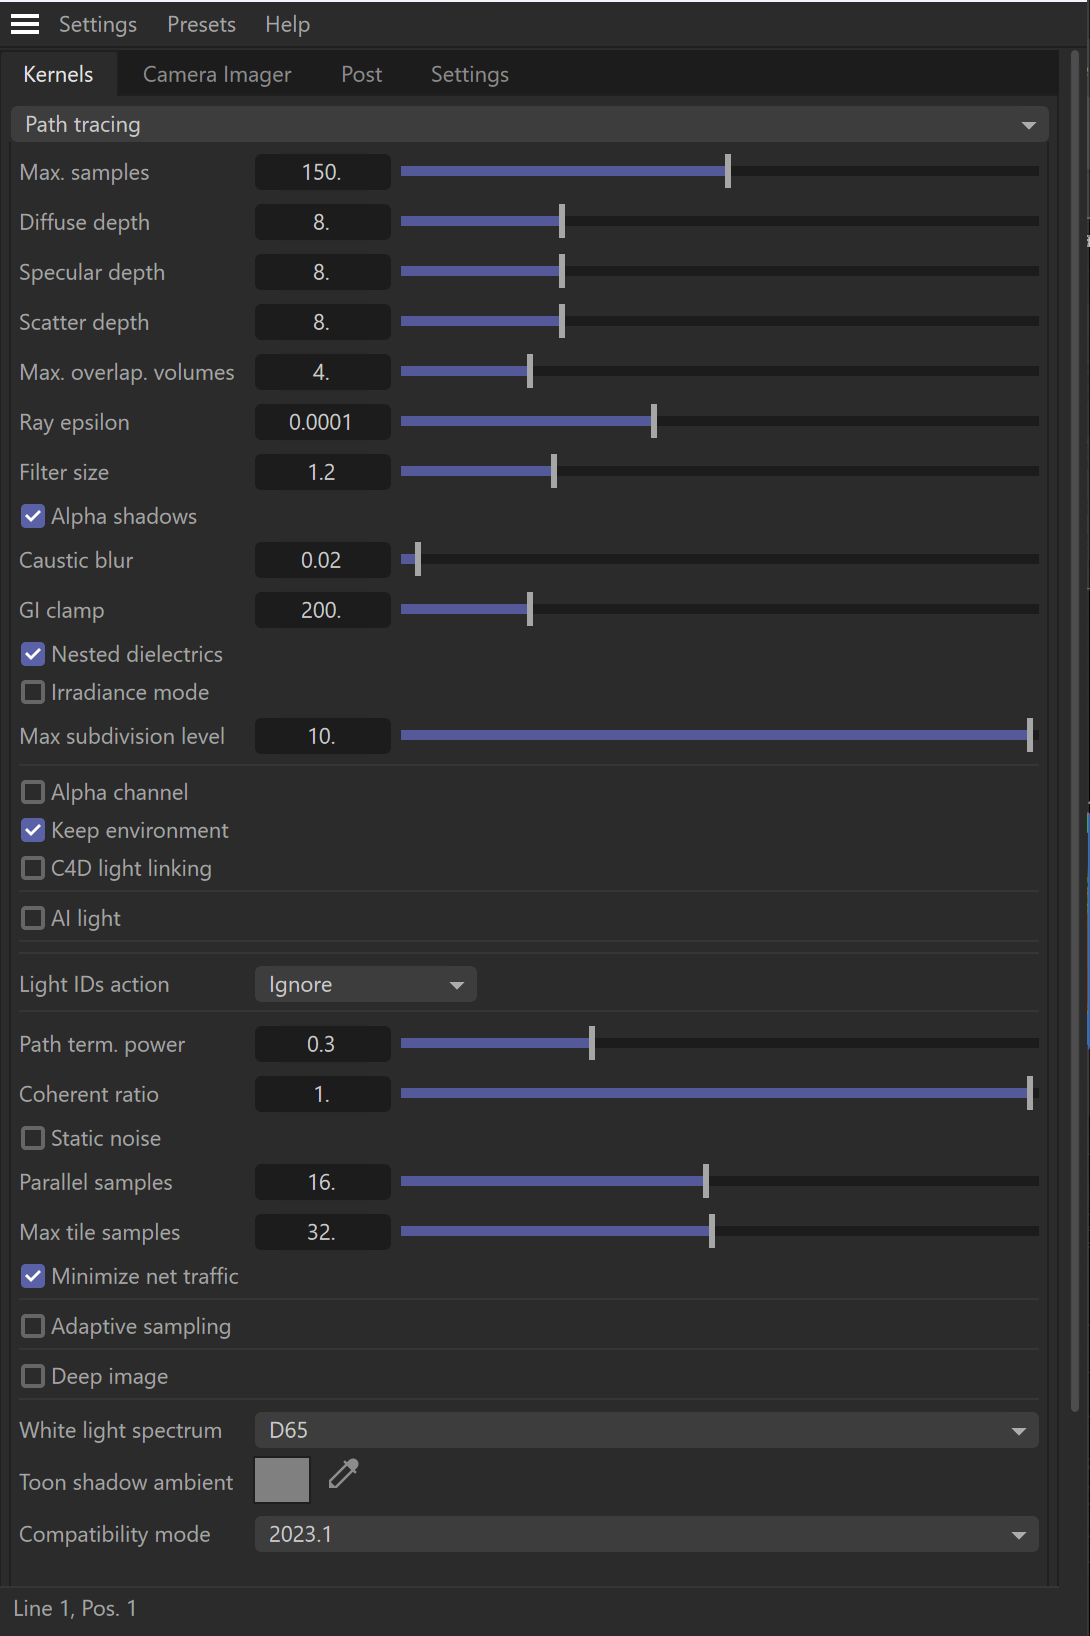The height and width of the screenshot is (1636, 1090).
Task: Enable the Irradiance mode checkbox
Action: coord(33,692)
